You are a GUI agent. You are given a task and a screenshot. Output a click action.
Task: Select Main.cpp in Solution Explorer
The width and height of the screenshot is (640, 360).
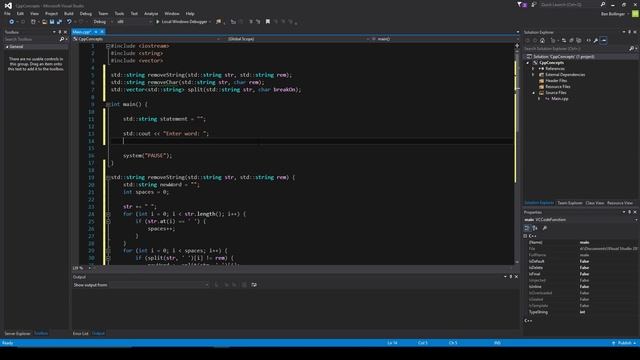[x=560, y=99]
